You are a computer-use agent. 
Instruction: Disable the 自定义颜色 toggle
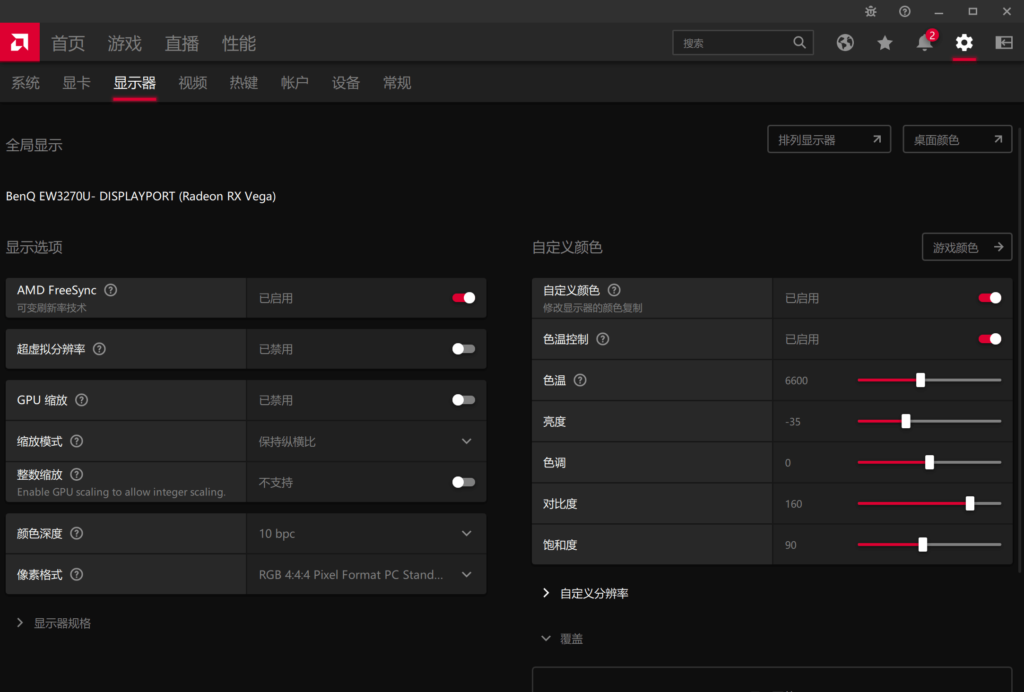click(x=989, y=298)
